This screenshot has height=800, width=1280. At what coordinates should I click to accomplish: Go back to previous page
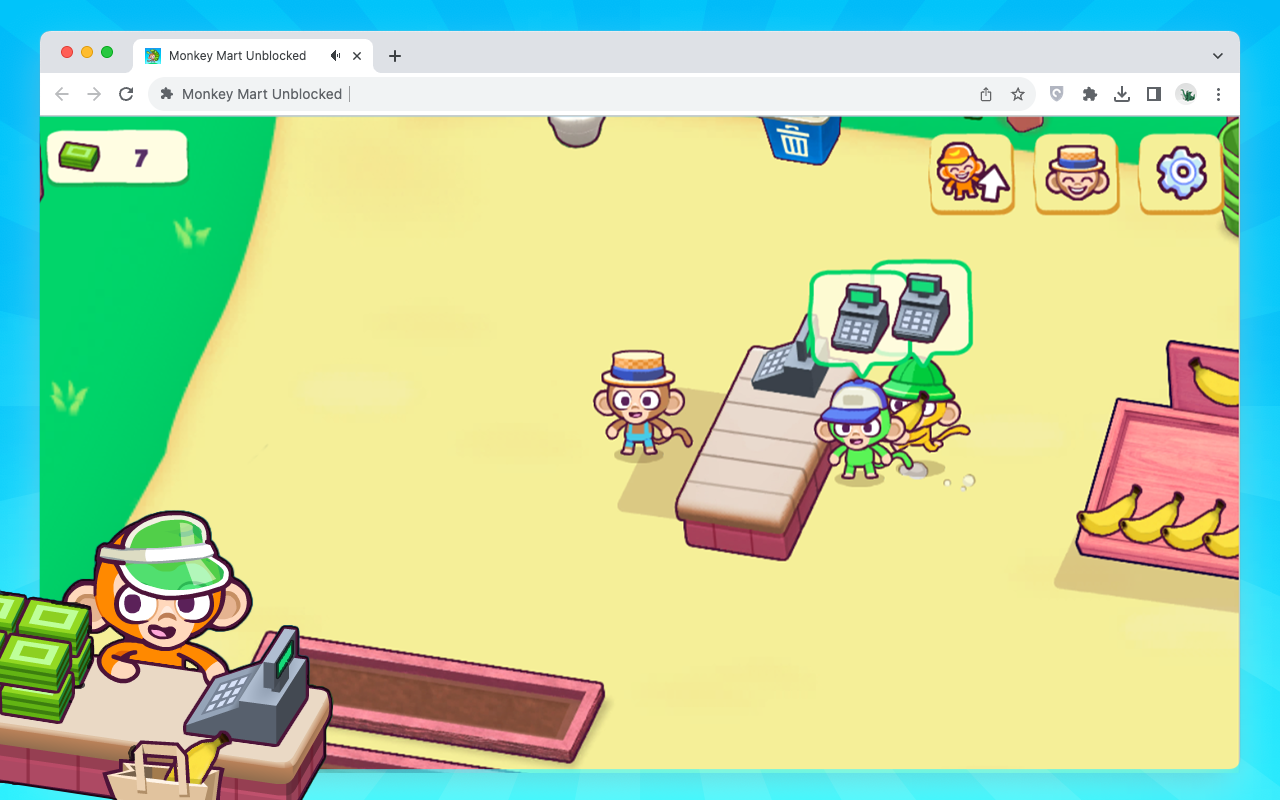coord(62,94)
